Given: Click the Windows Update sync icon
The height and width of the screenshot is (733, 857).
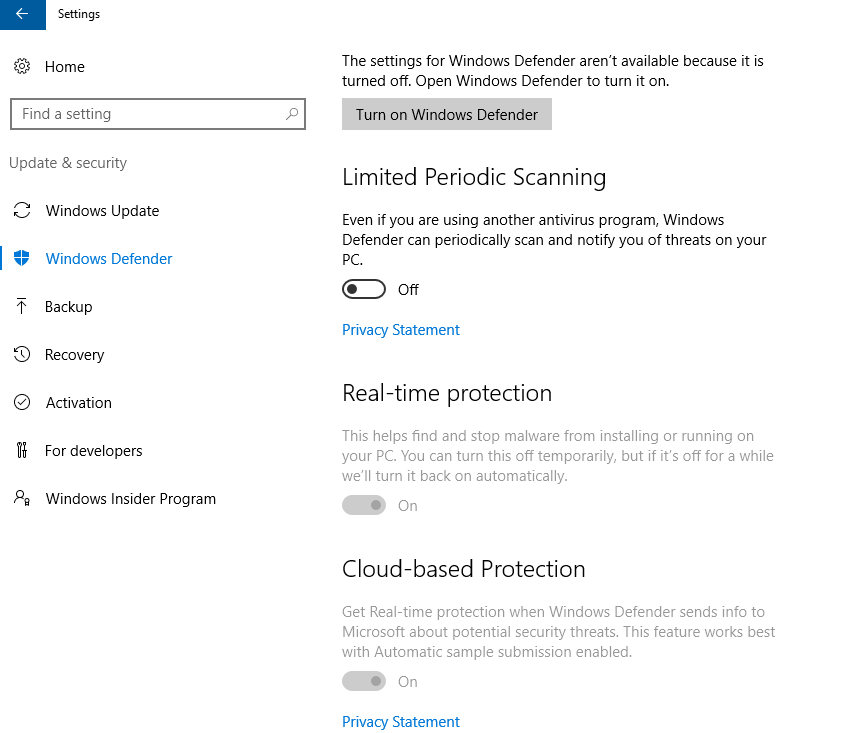Looking at the screenshot, I should tap(22, 211).
